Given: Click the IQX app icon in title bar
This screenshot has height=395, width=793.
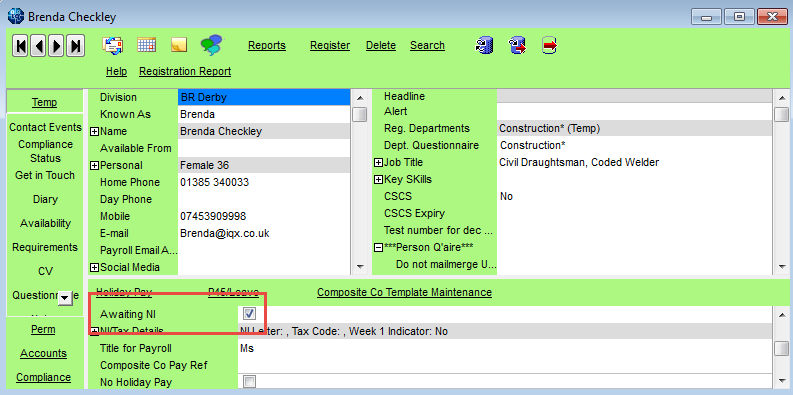Looking at the screenshot, I should pos(15,16).
